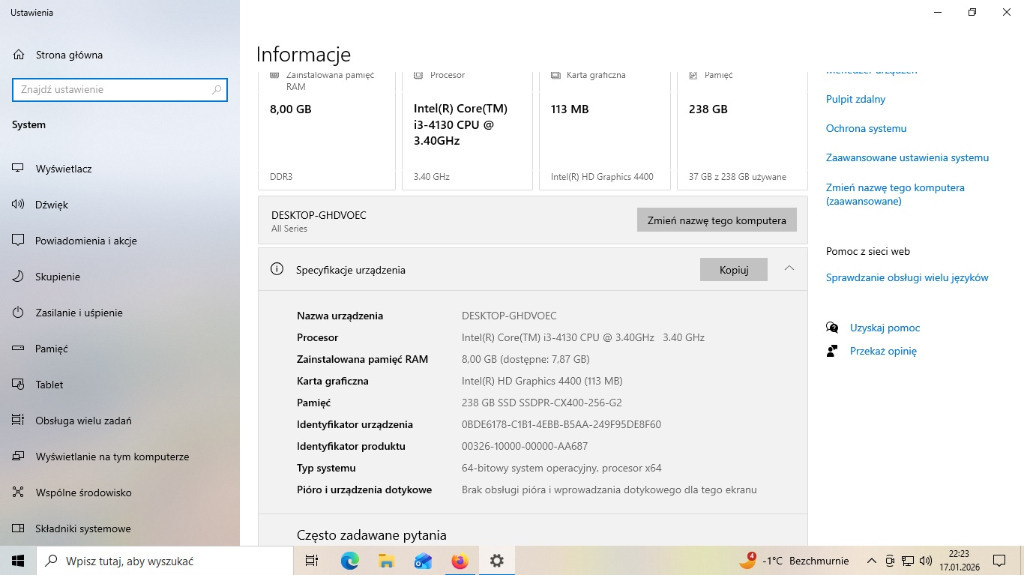Open Obsługa wielu zadań icon

pyautogui.click(x=18, y=420)
